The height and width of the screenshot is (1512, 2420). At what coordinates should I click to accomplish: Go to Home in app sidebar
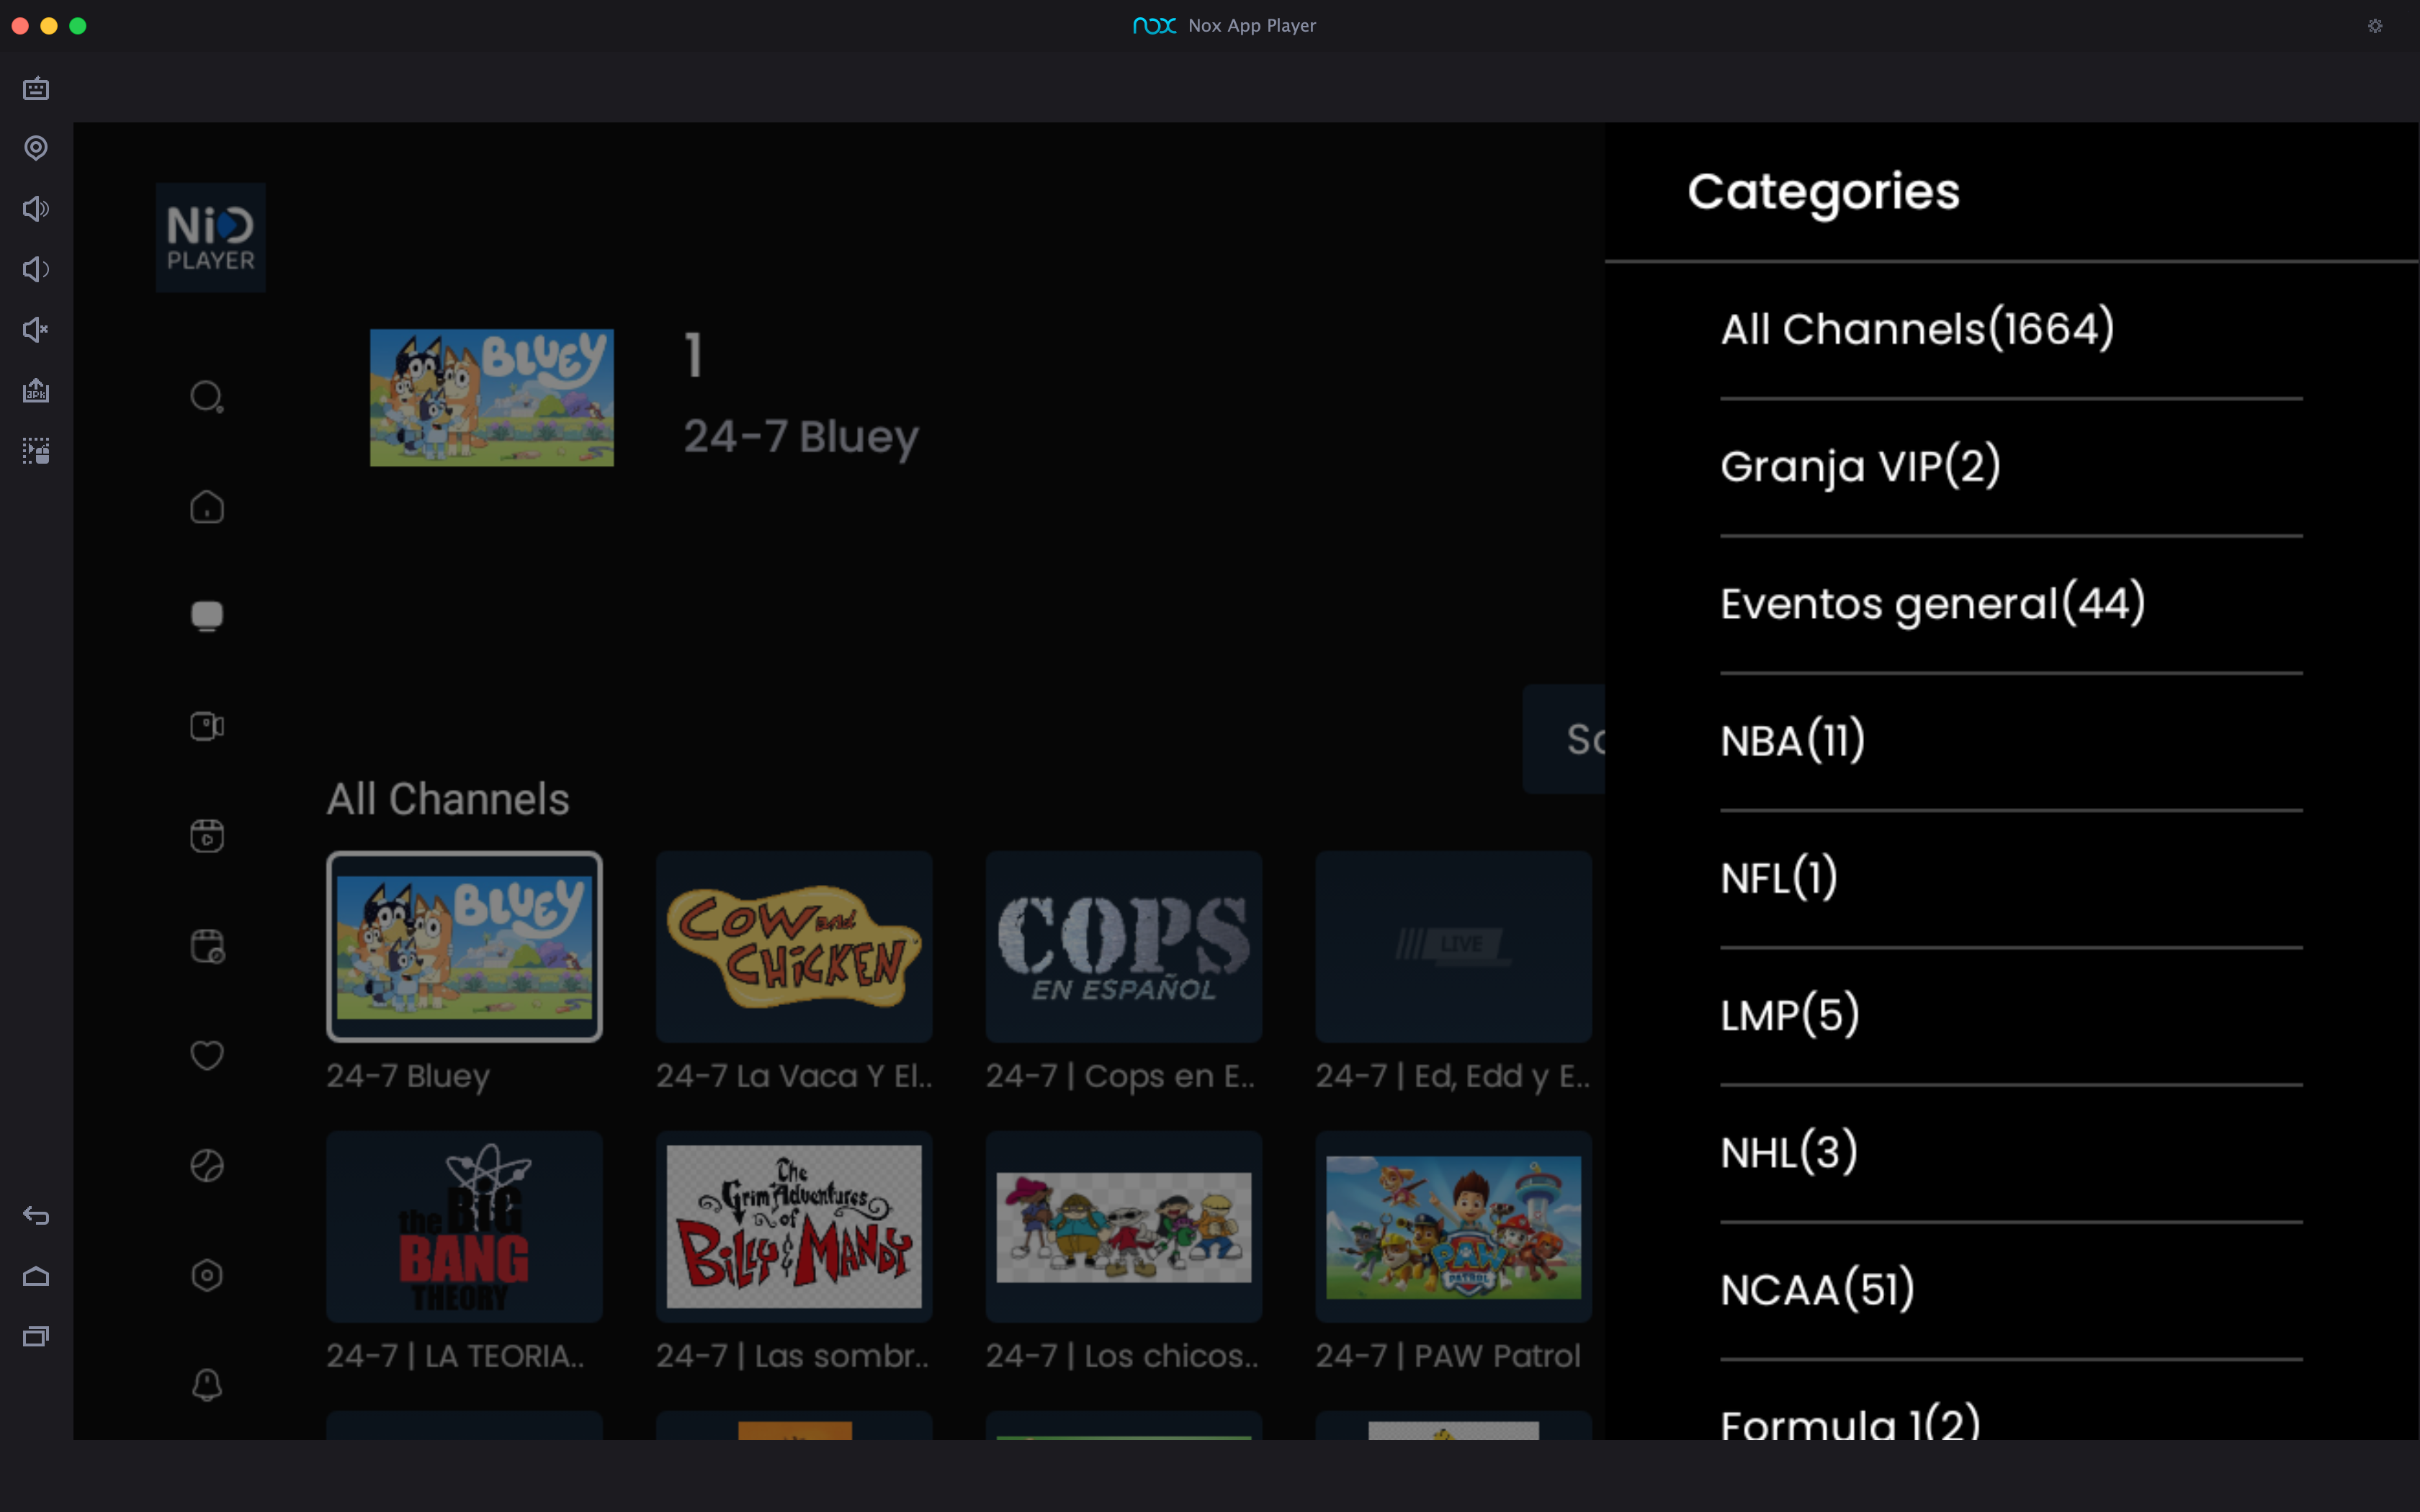click(x=207, y=507)
